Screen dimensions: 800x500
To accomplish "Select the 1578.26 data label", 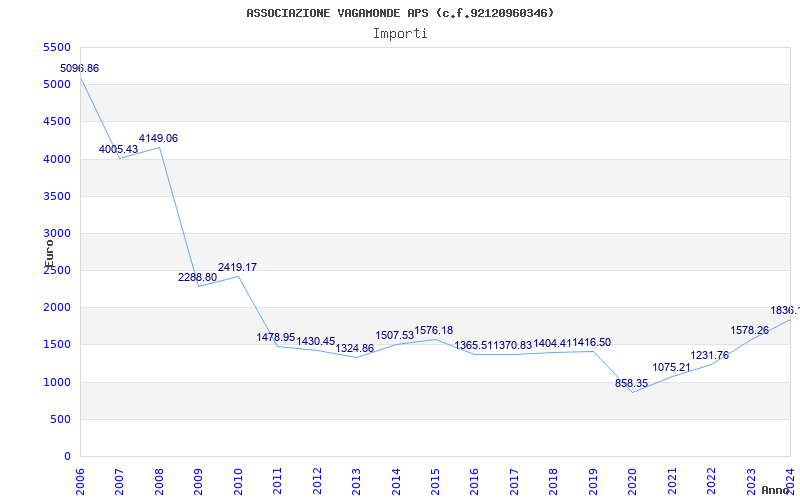I will click(x=749, y=330).
